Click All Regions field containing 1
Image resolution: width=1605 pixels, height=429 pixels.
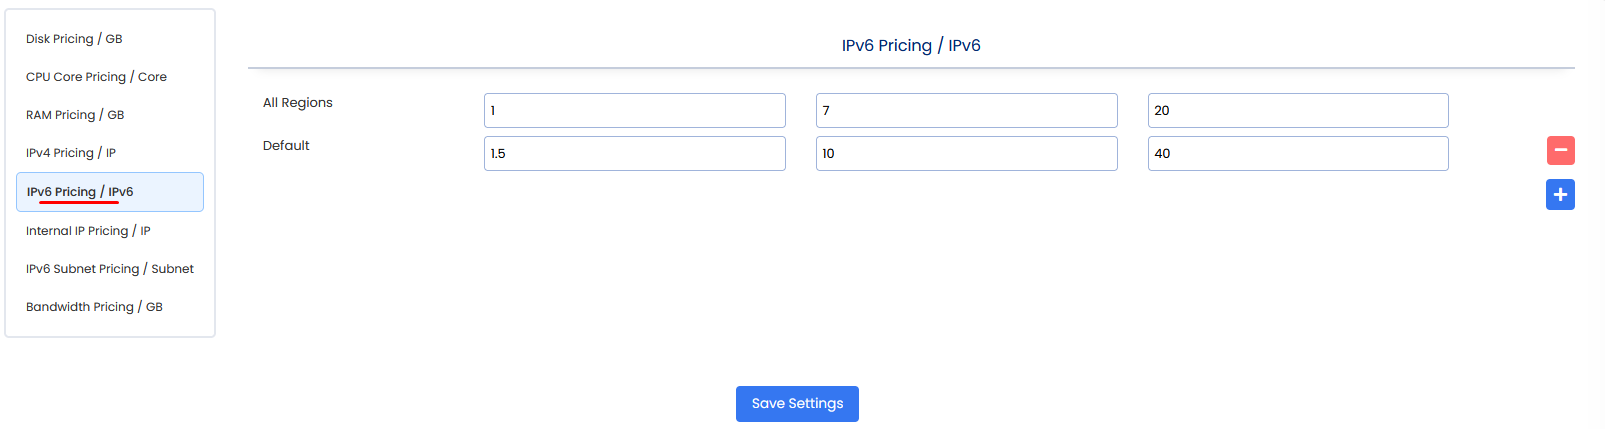634,110
